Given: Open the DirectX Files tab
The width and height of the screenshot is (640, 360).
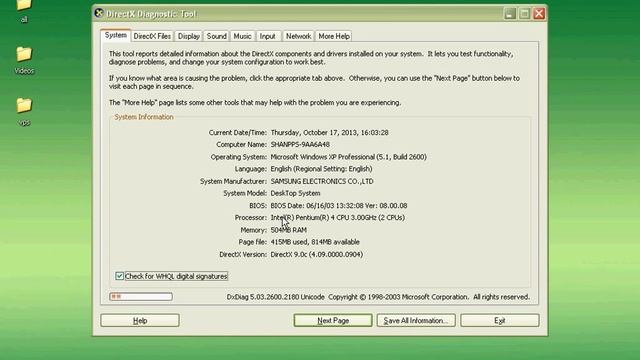Looking at the screenshot, I should coord(152,36).
